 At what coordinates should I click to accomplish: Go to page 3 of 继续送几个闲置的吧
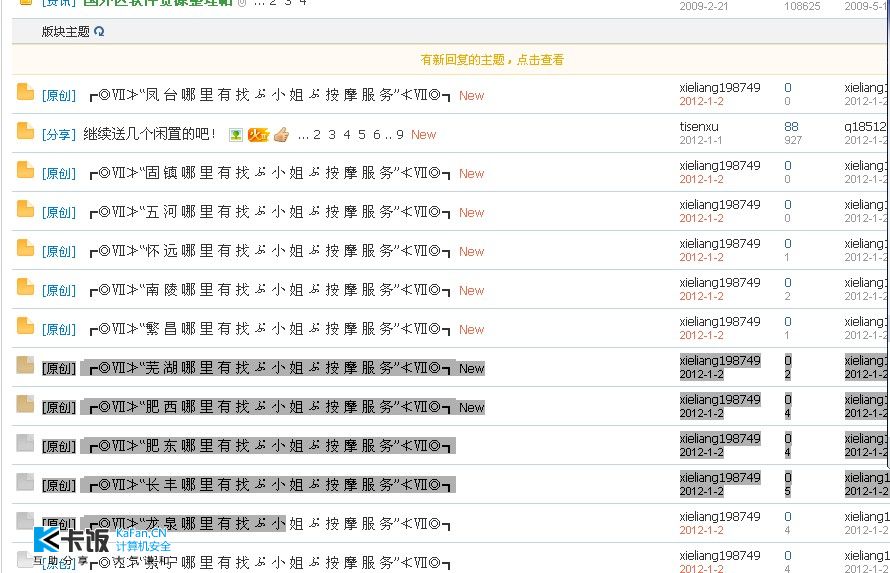tap(332, 135)
